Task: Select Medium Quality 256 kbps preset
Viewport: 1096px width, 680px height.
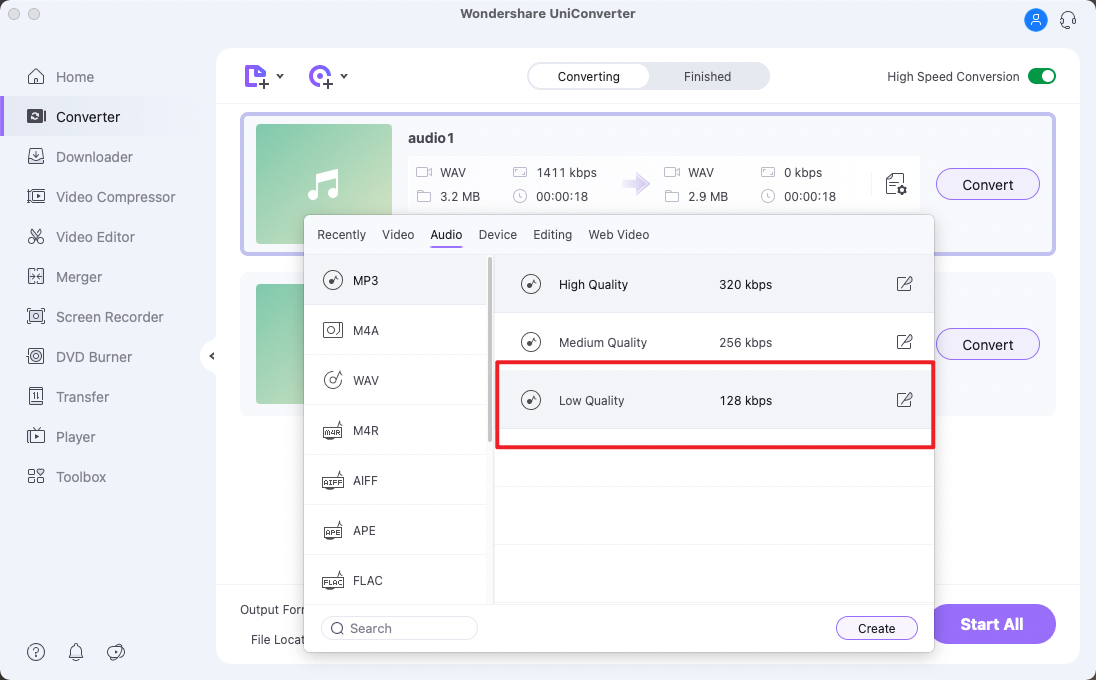Action: (714, 342)
